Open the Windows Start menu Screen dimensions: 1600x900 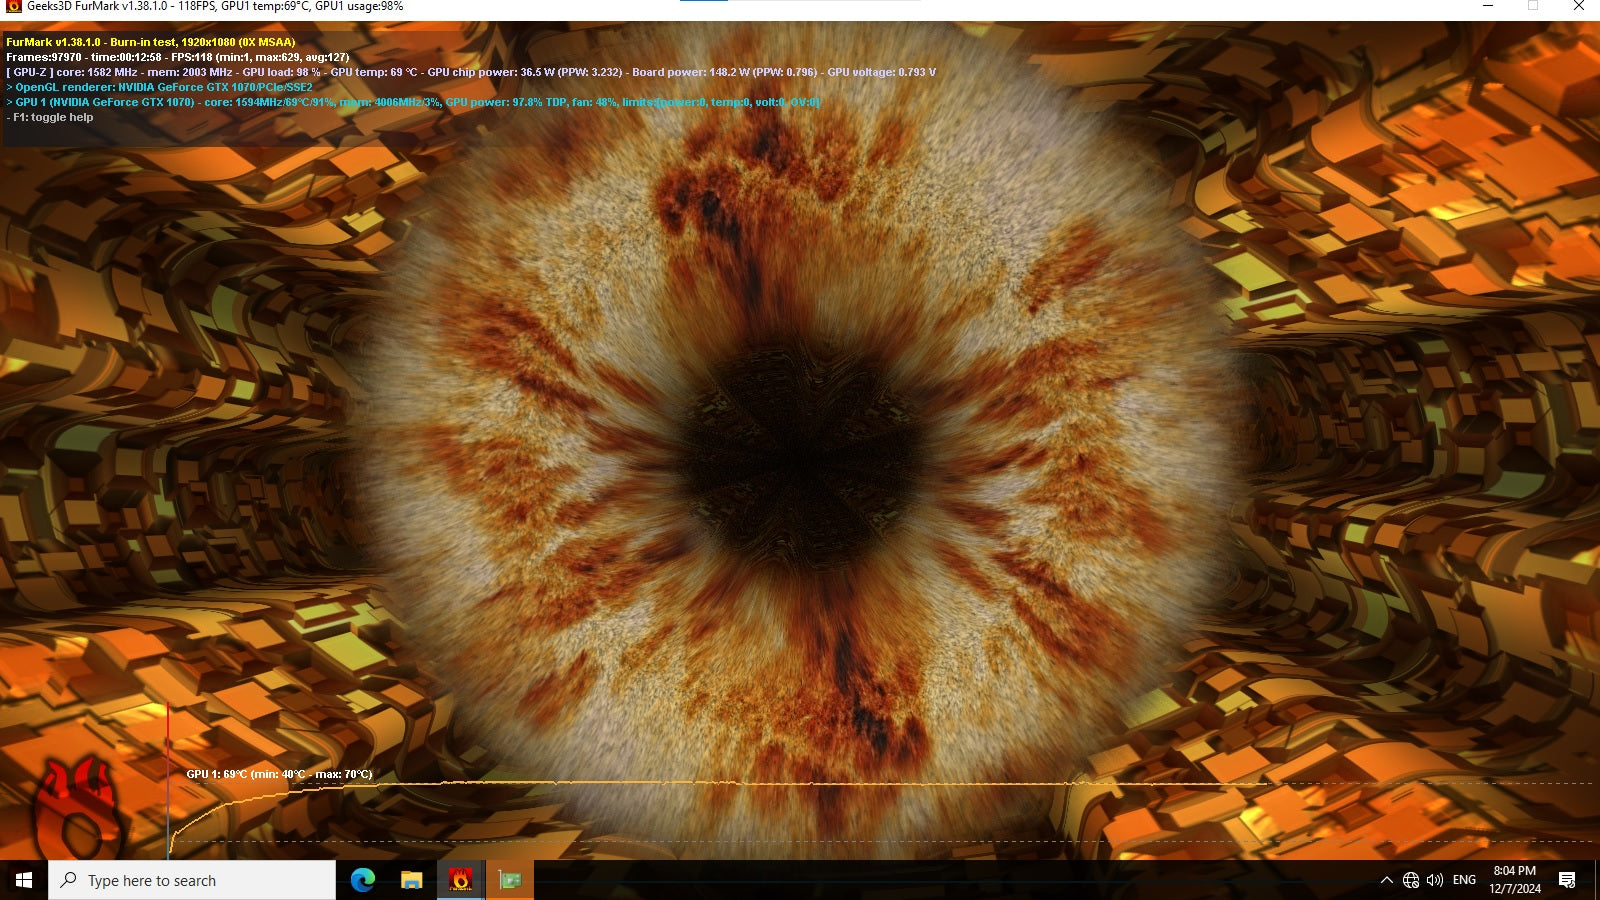pyautogui.click(x=24, y=880)
